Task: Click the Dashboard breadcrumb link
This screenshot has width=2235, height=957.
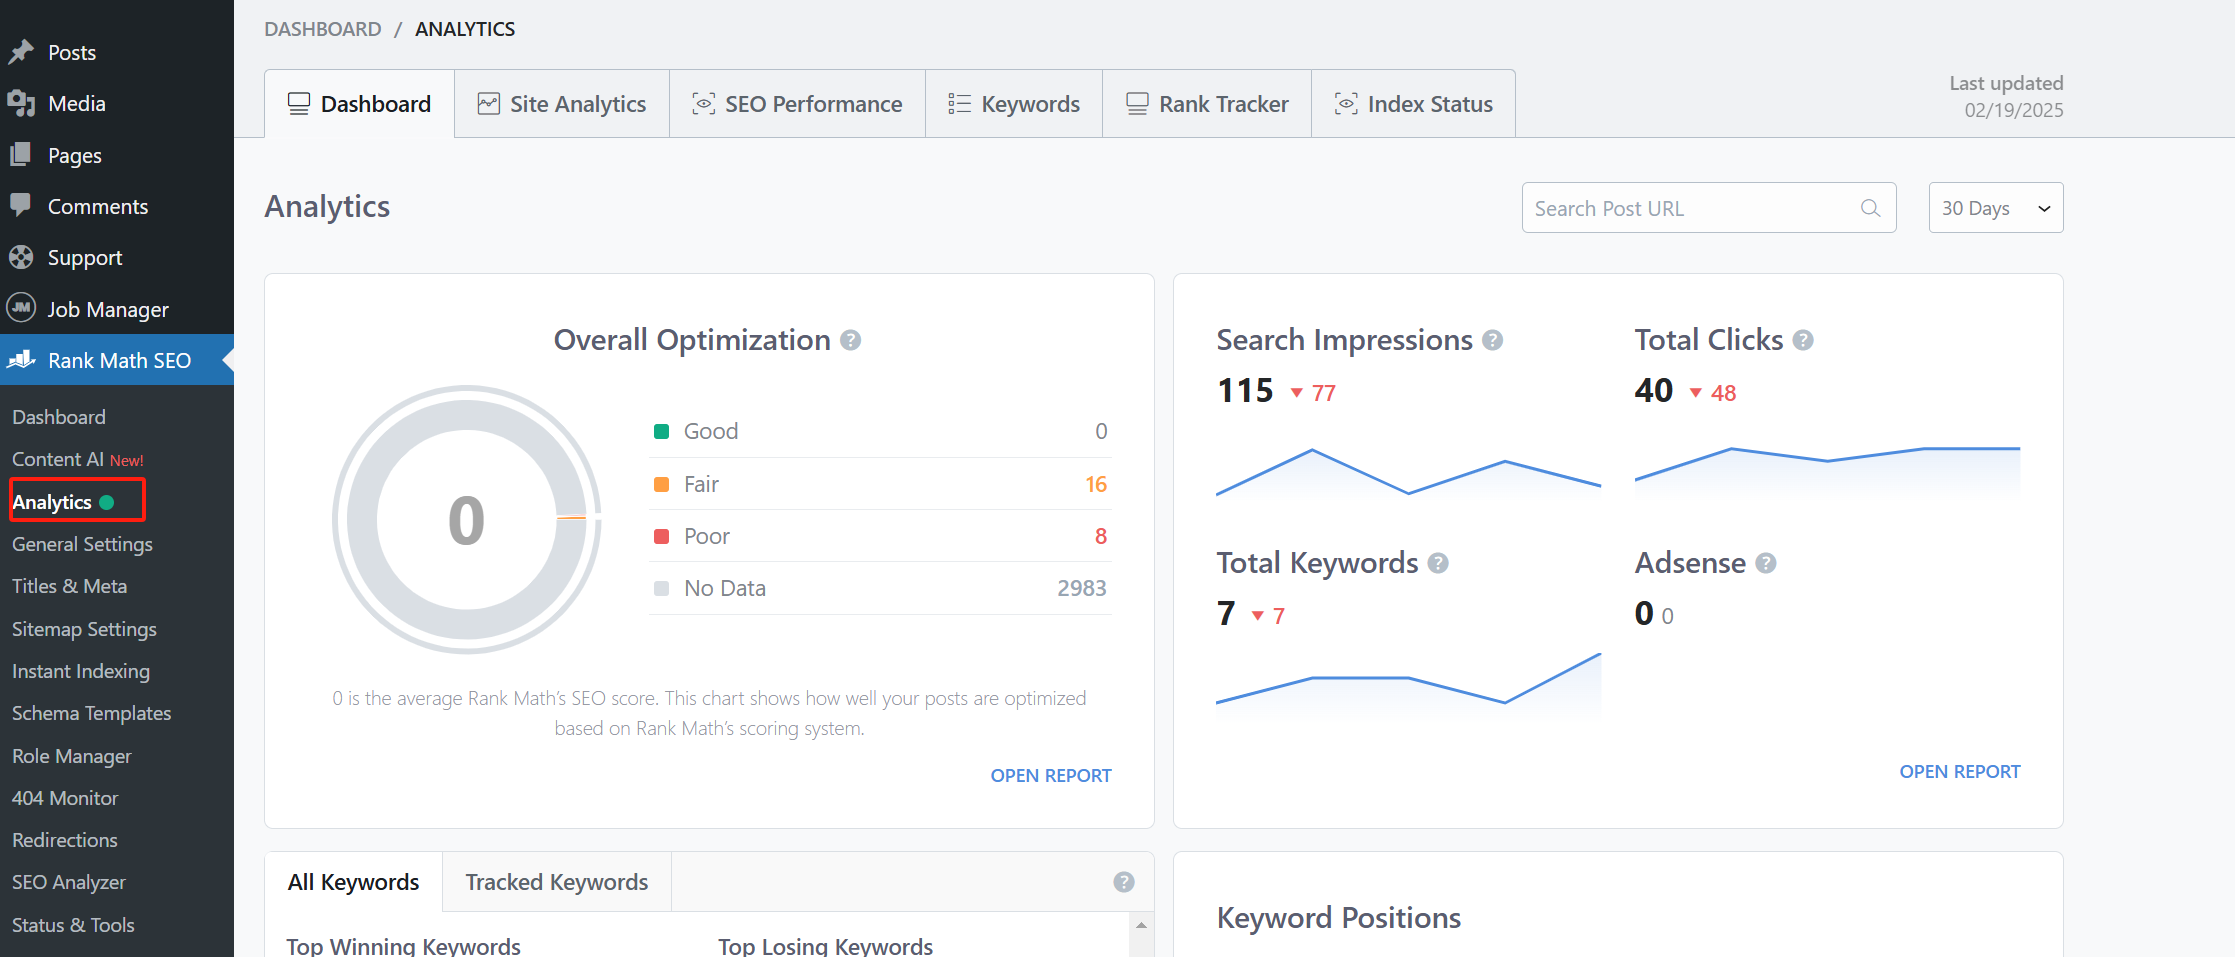Action: pyautogui.click(x=322, y=29)
